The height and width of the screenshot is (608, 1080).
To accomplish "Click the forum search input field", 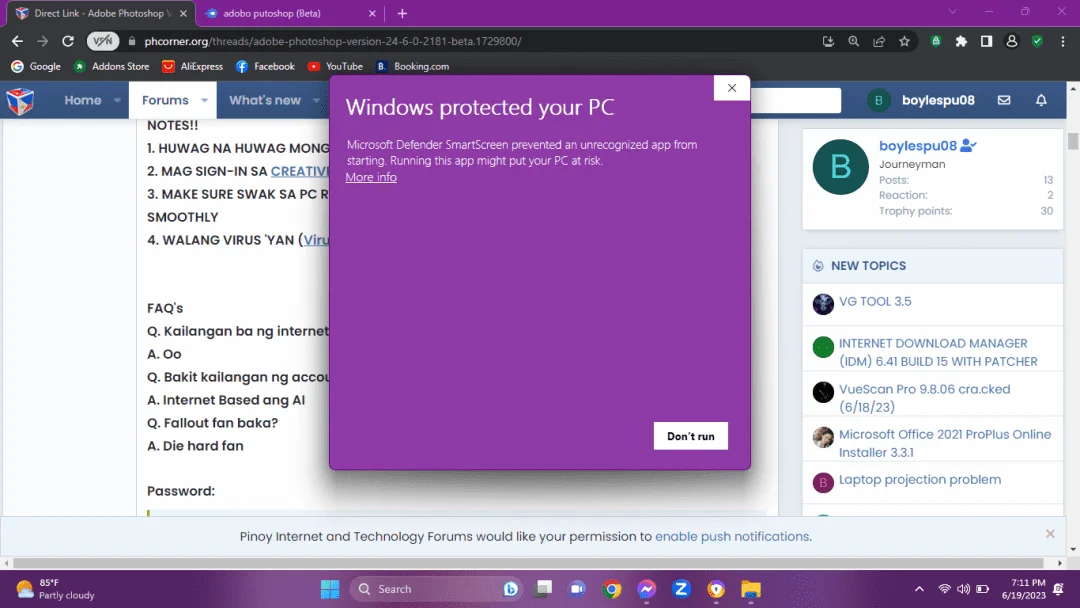I will [x=796, y=101].
